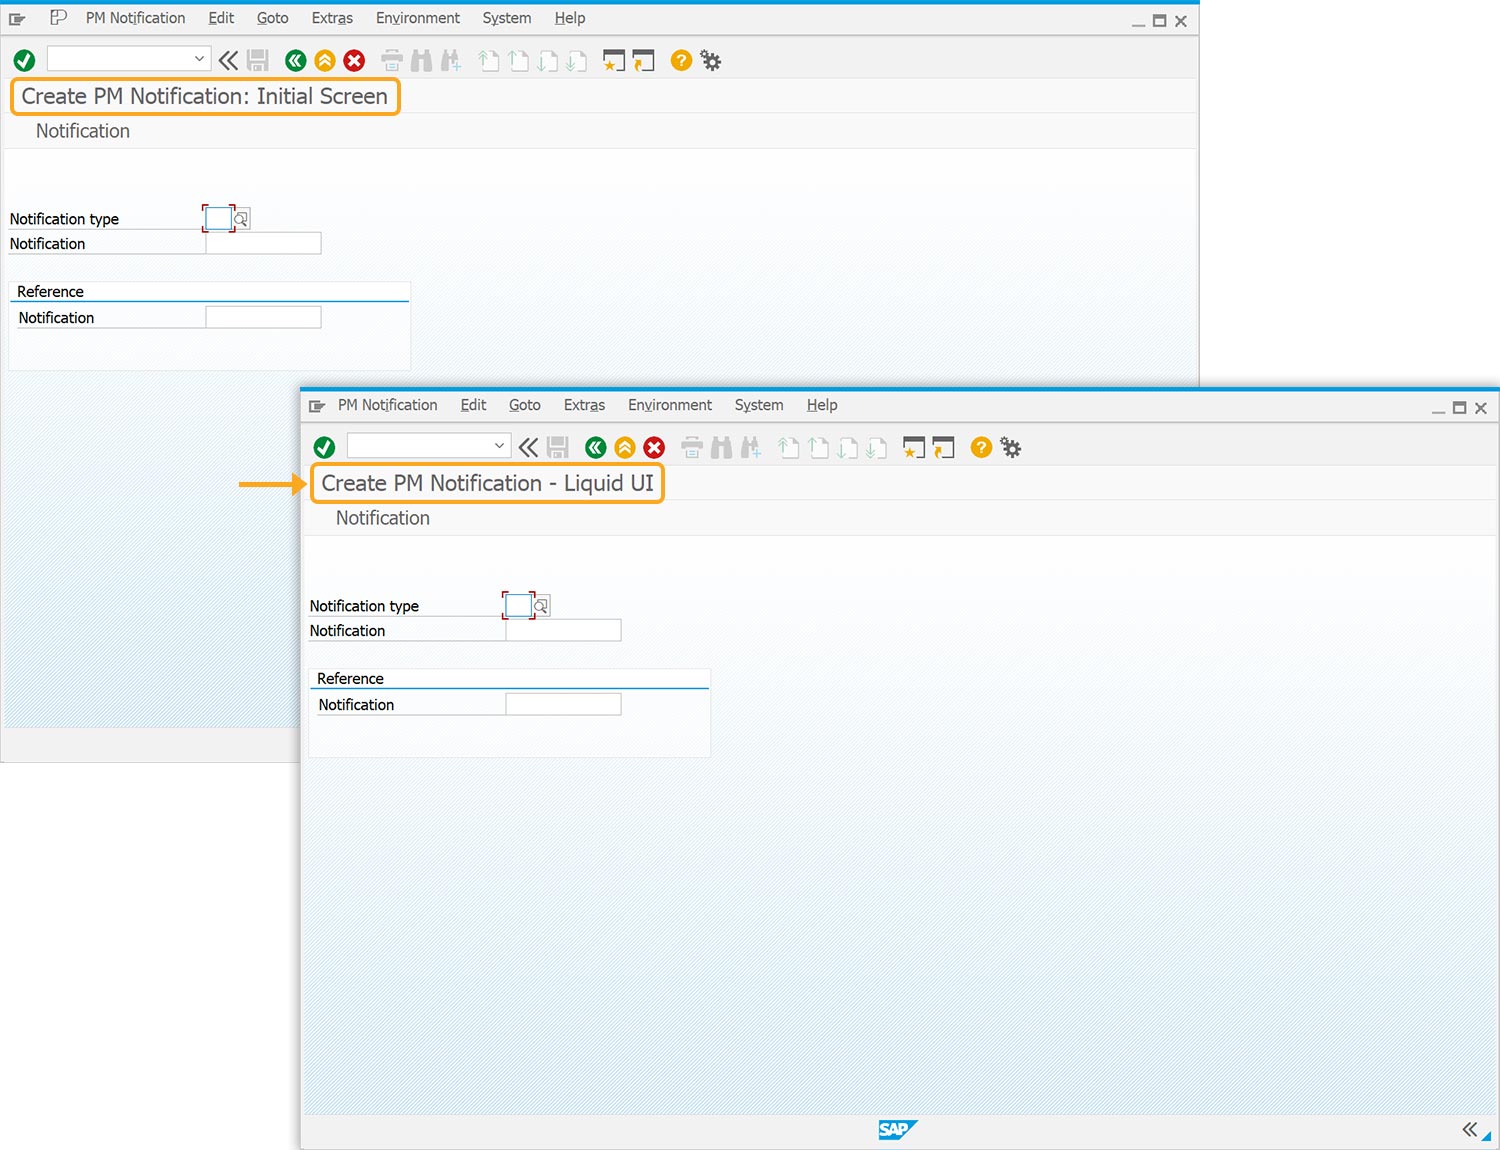The height and width of the screenshot is (1150, 1500).
Task: Collapse command field double-chevron in front window
Action: click(528, 447)
